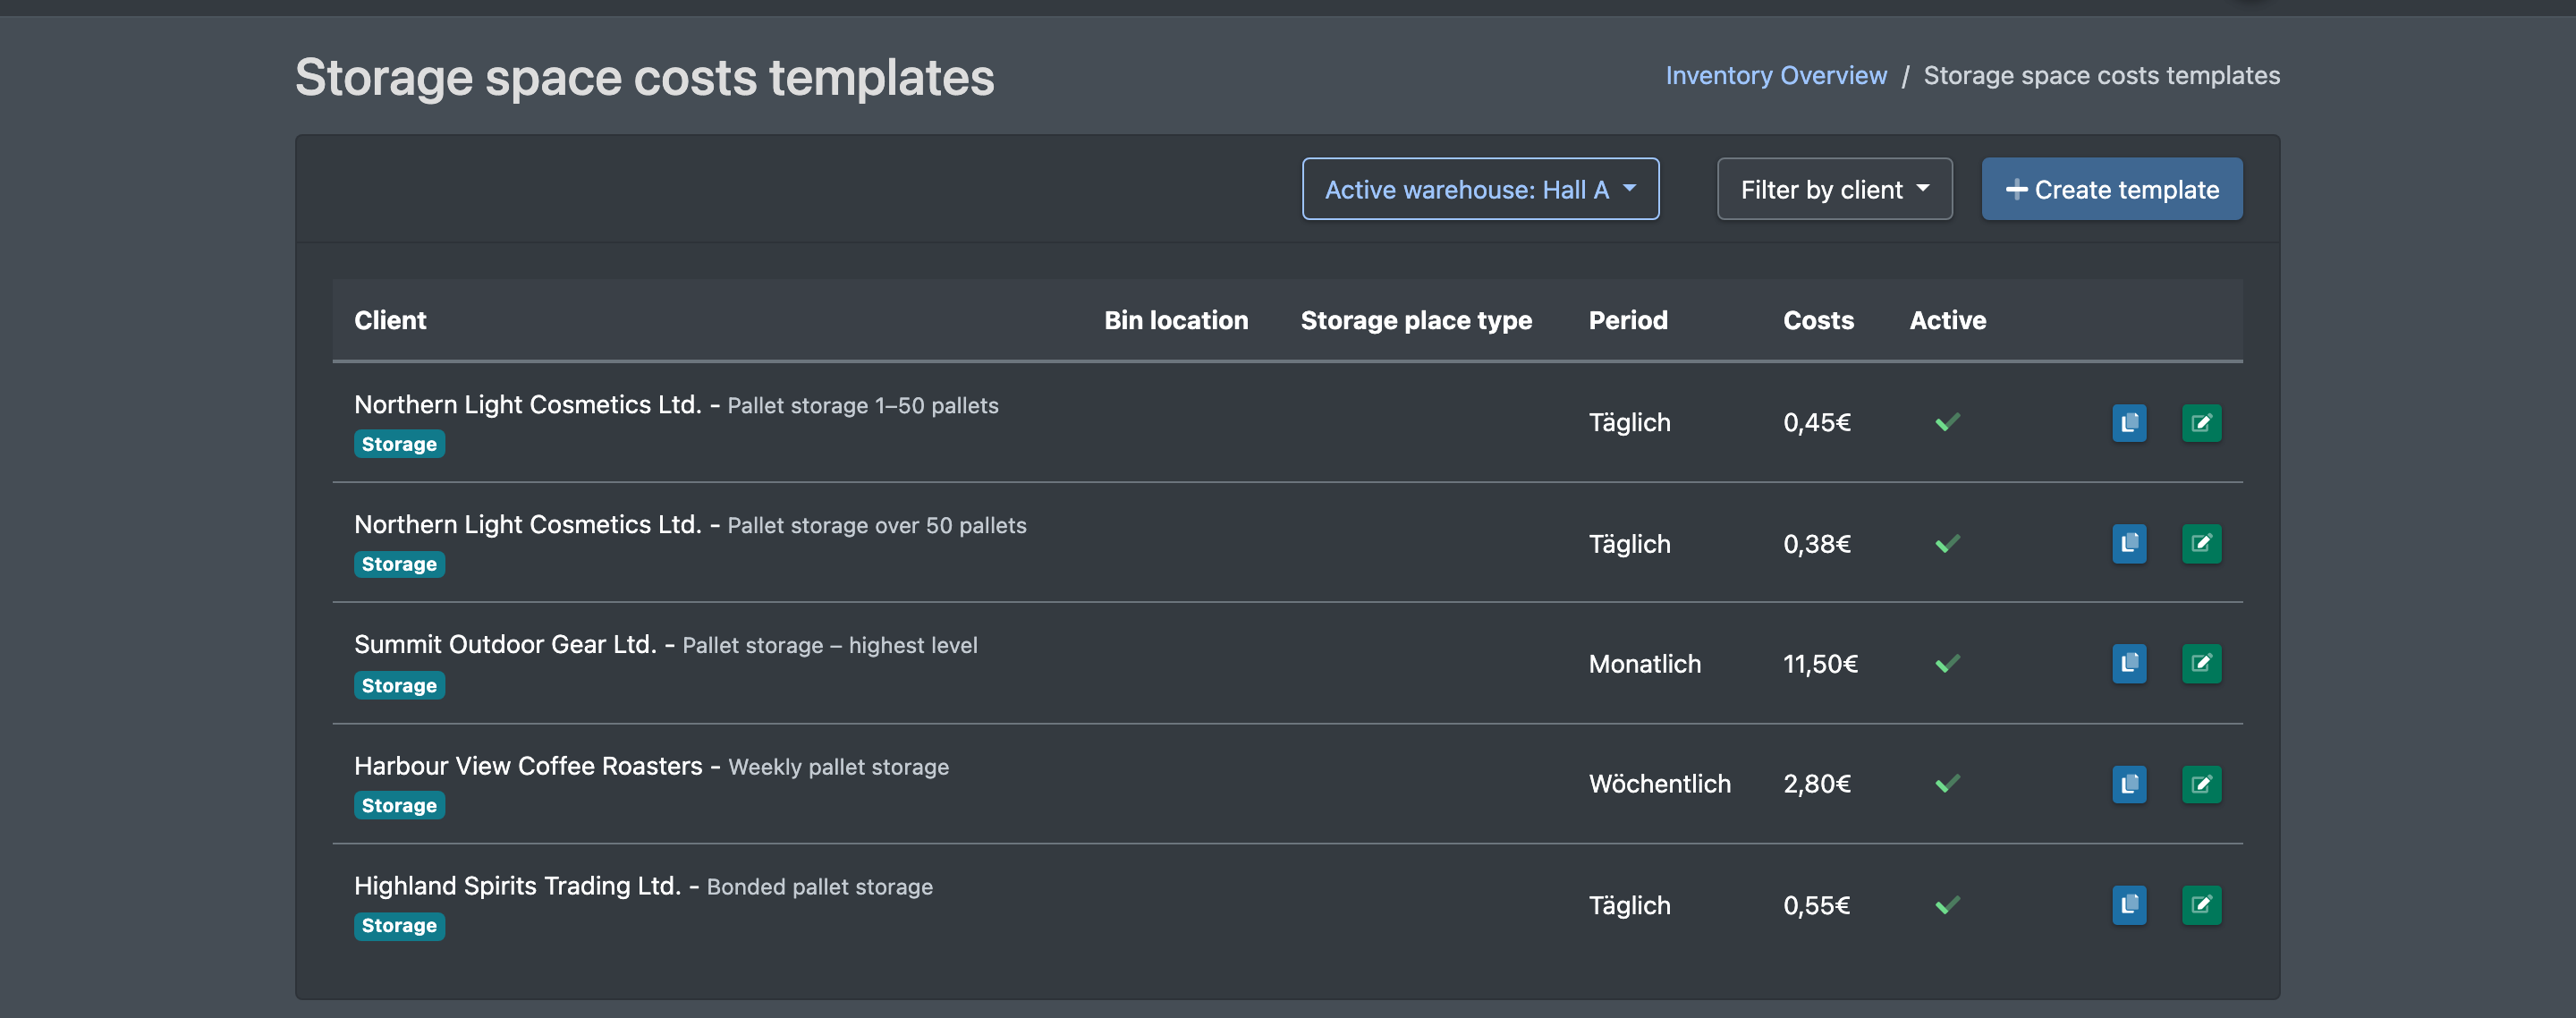The width and height of the screenshot is (2576, 1018).
Task: Click the 2,80€ cost value
Action: pyautogui.click(x=1816, y=784)
